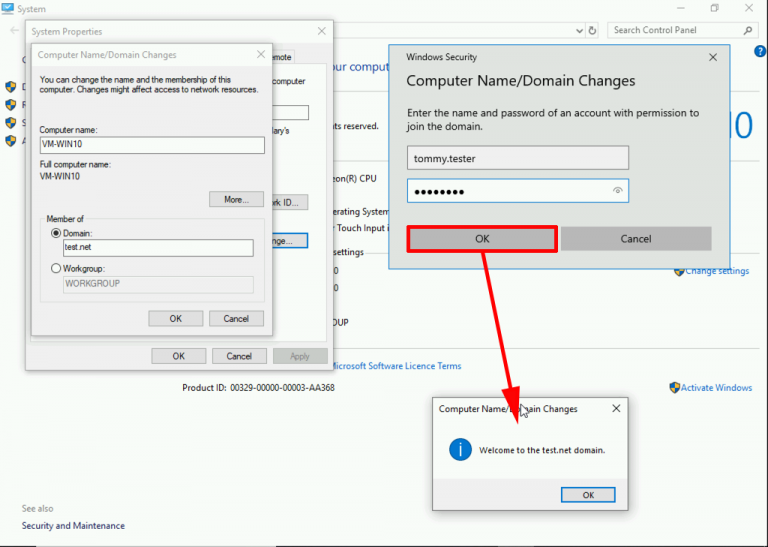Click the blue info icon in welcome dialog

(x=459, y=449)
